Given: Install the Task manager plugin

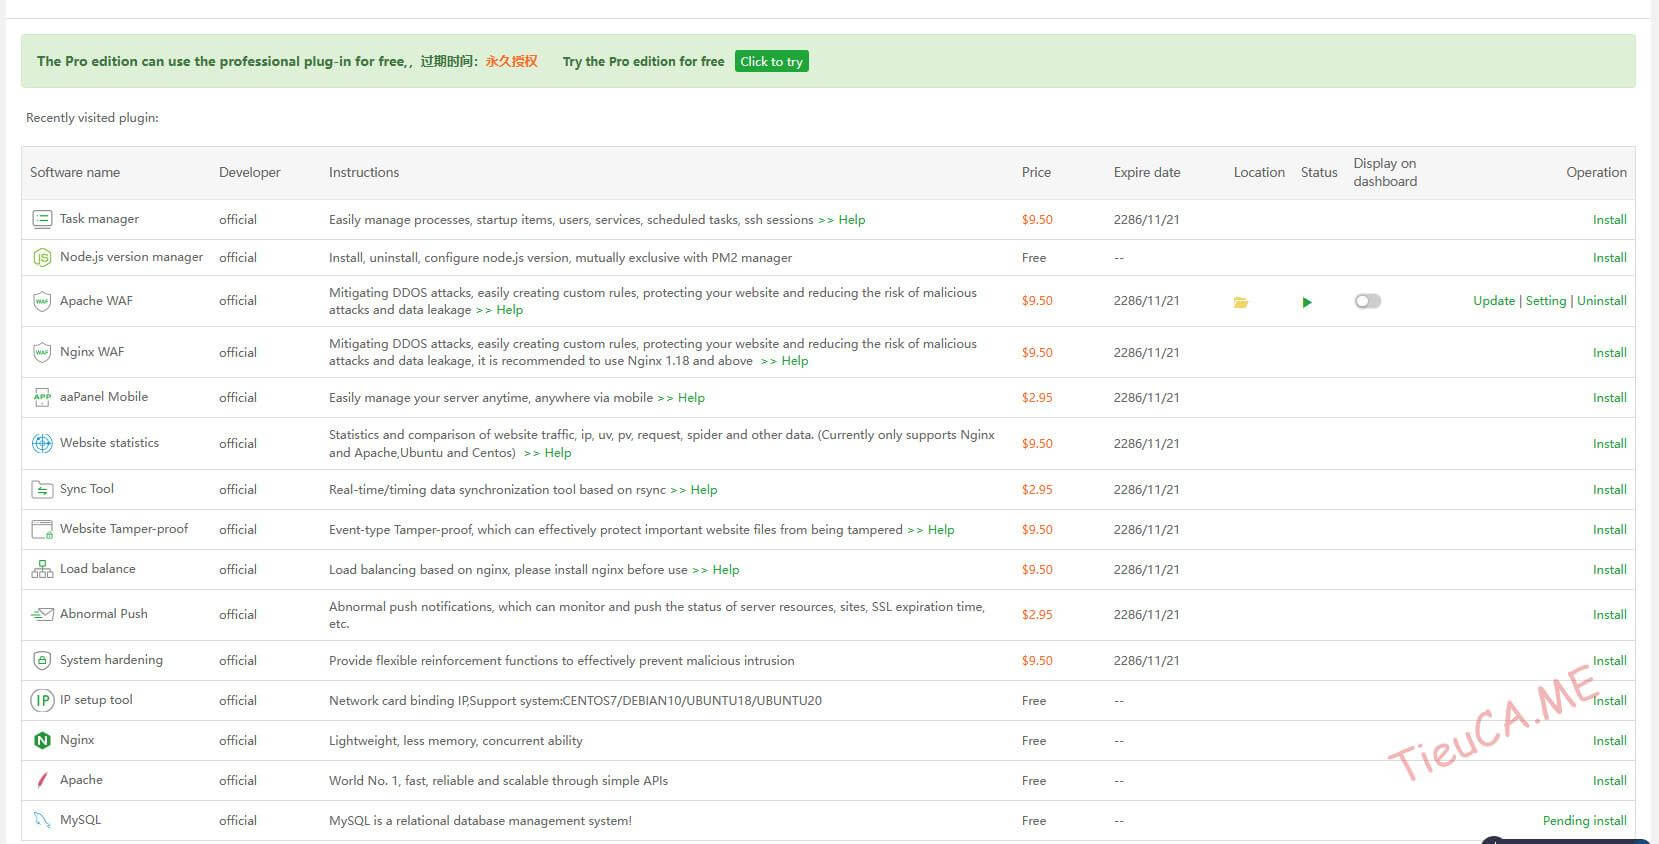Looking at the screenshot, I should coord(1609,219).
